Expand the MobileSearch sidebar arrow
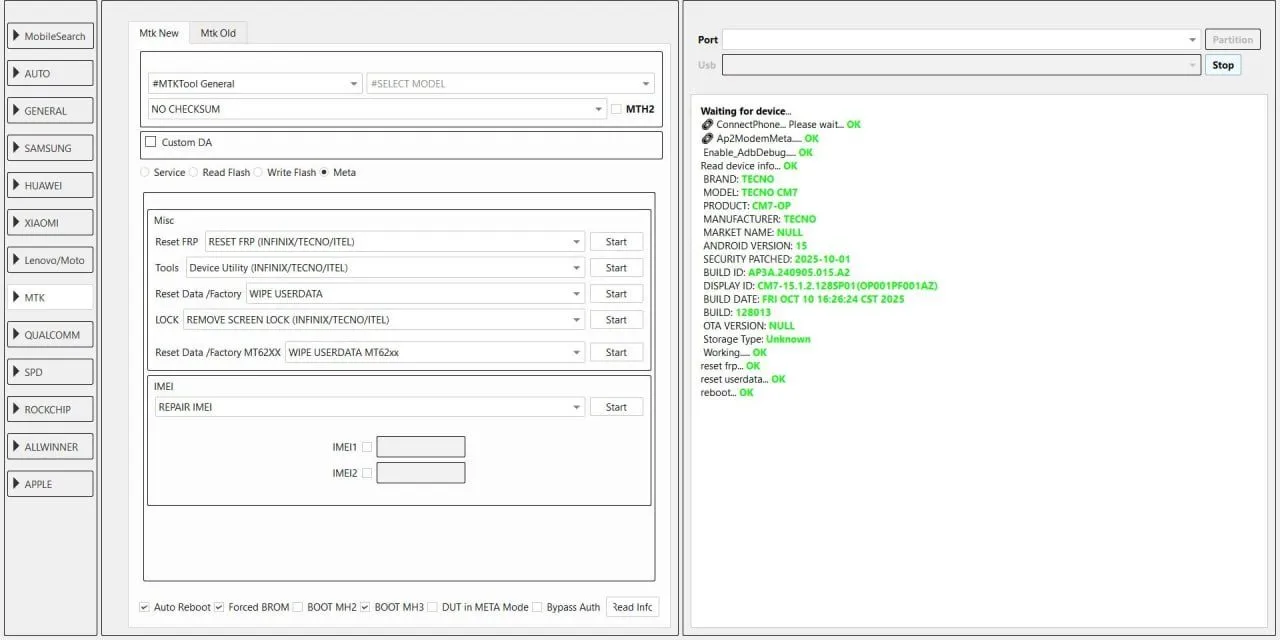 click(16, 36)
